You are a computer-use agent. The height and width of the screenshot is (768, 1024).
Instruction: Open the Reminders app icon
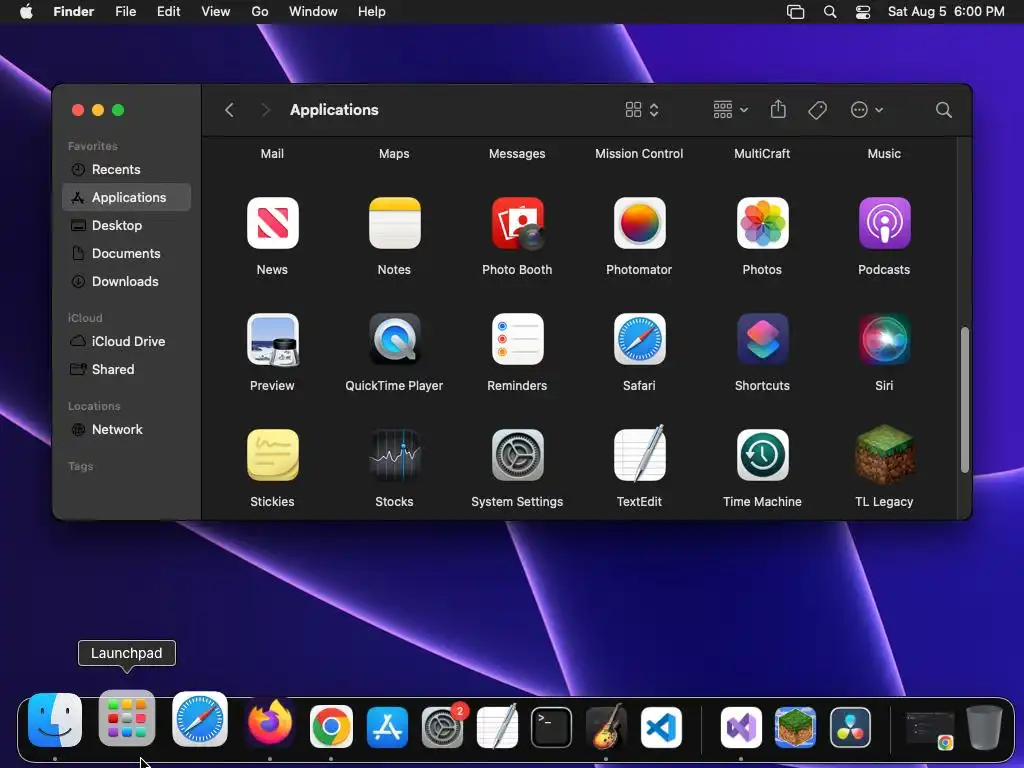[x=517, y=340]
